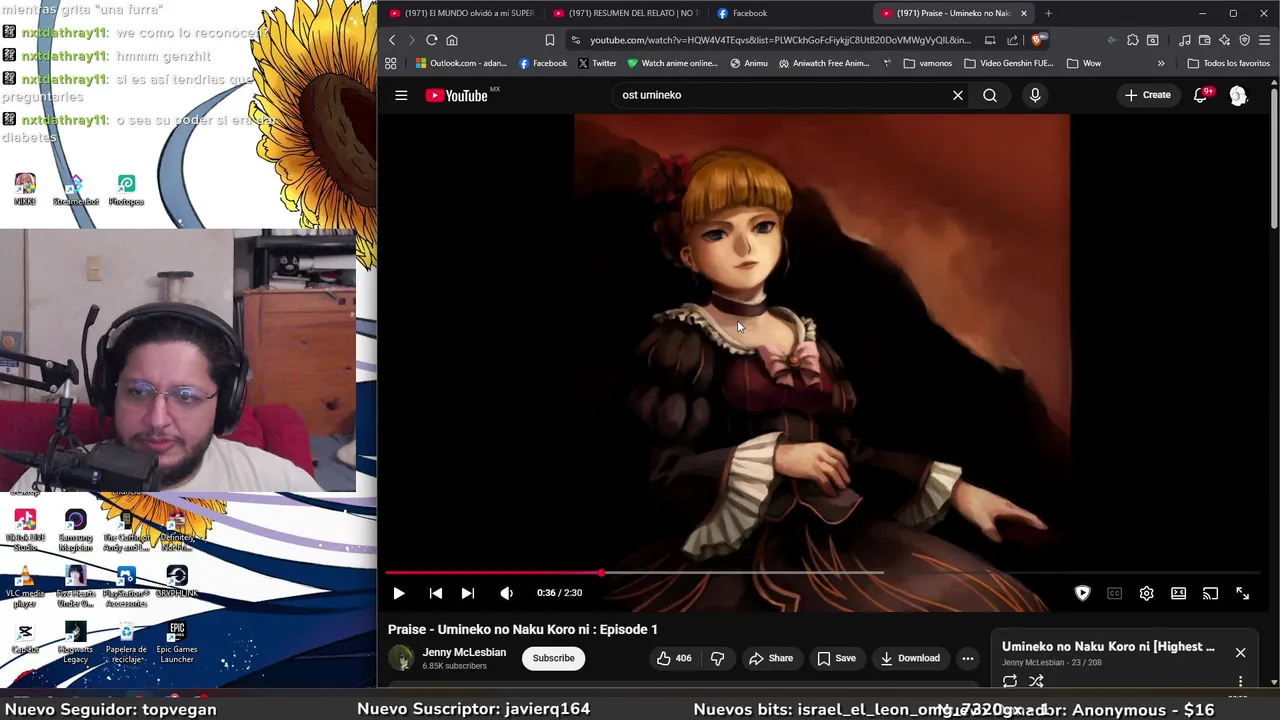Skip to previous video in playlist

436,593
